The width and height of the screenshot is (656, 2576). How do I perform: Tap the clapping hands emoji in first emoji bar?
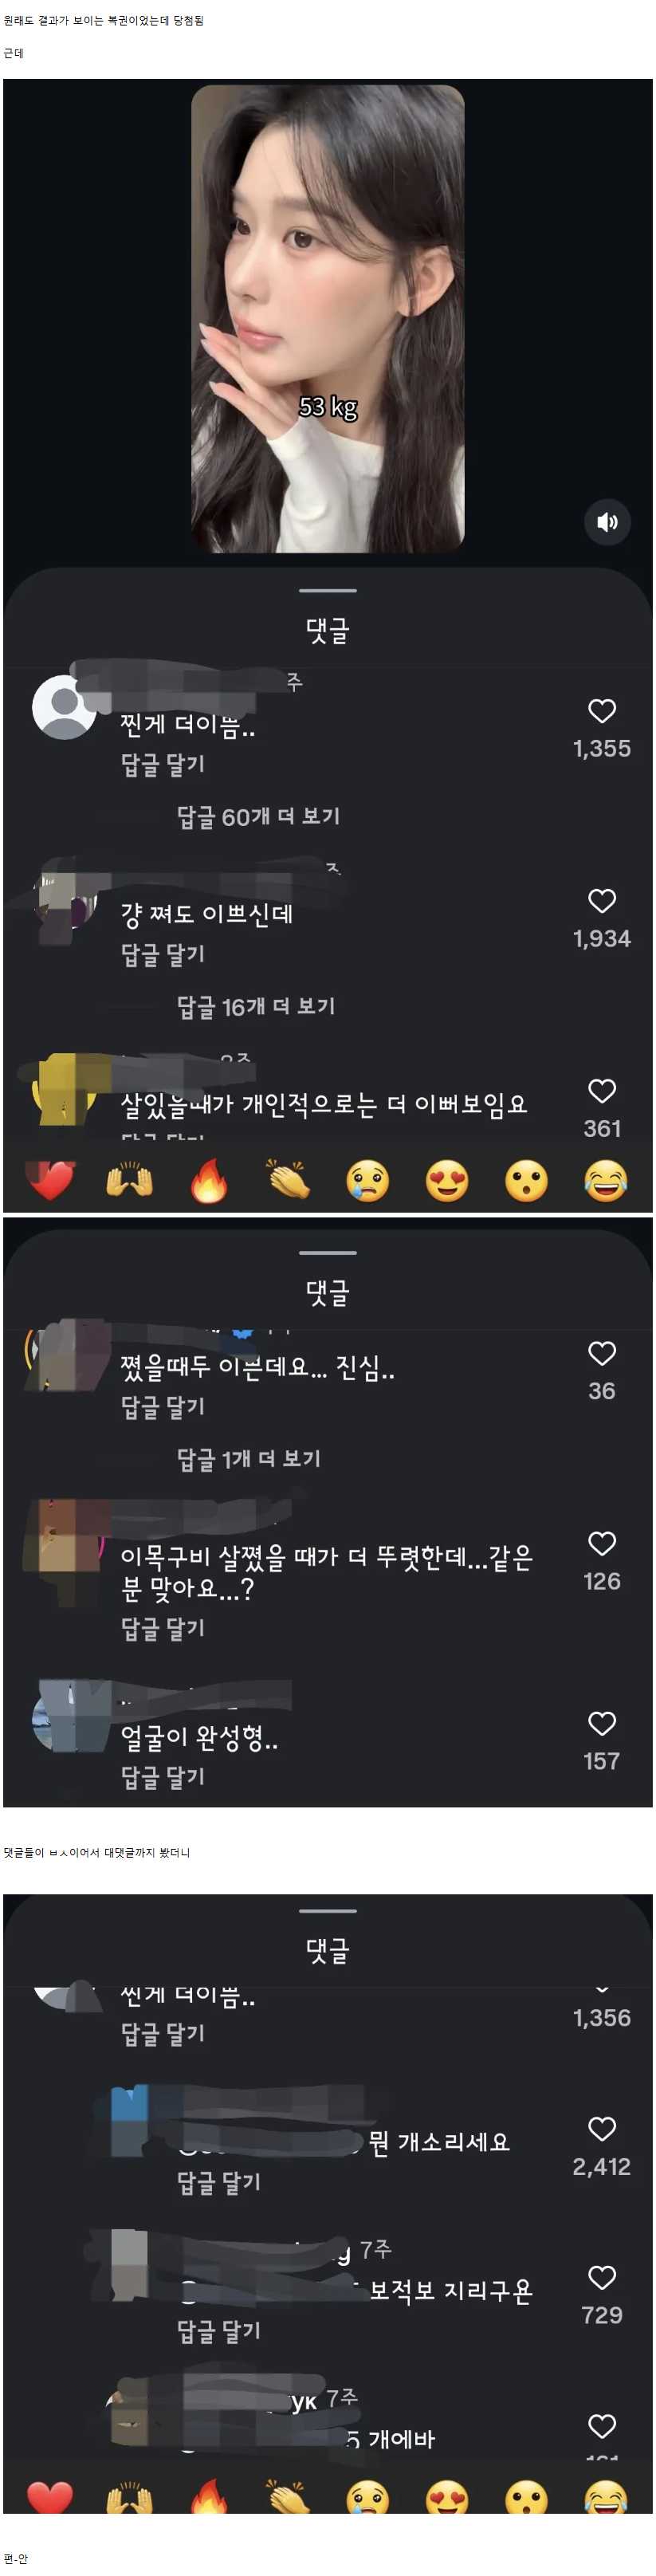(288, 1181)
